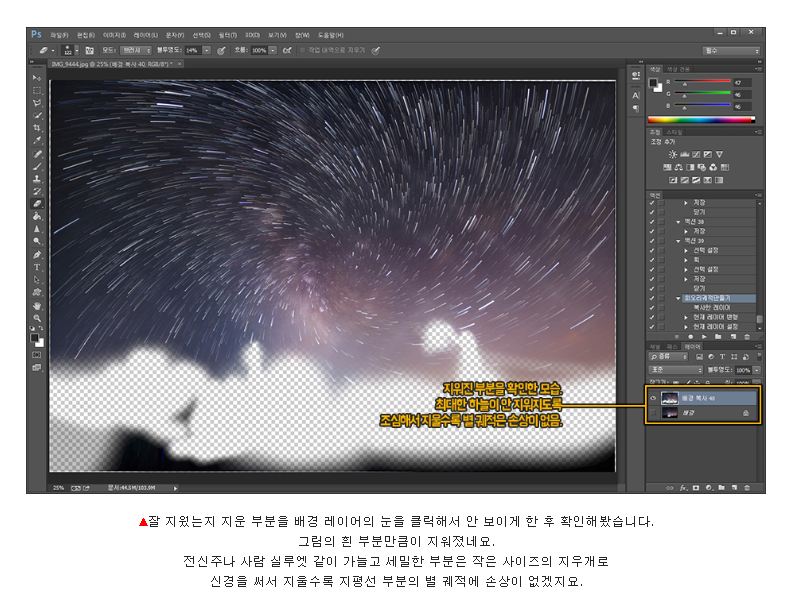Add a Levels adjustment

(684, 154)
